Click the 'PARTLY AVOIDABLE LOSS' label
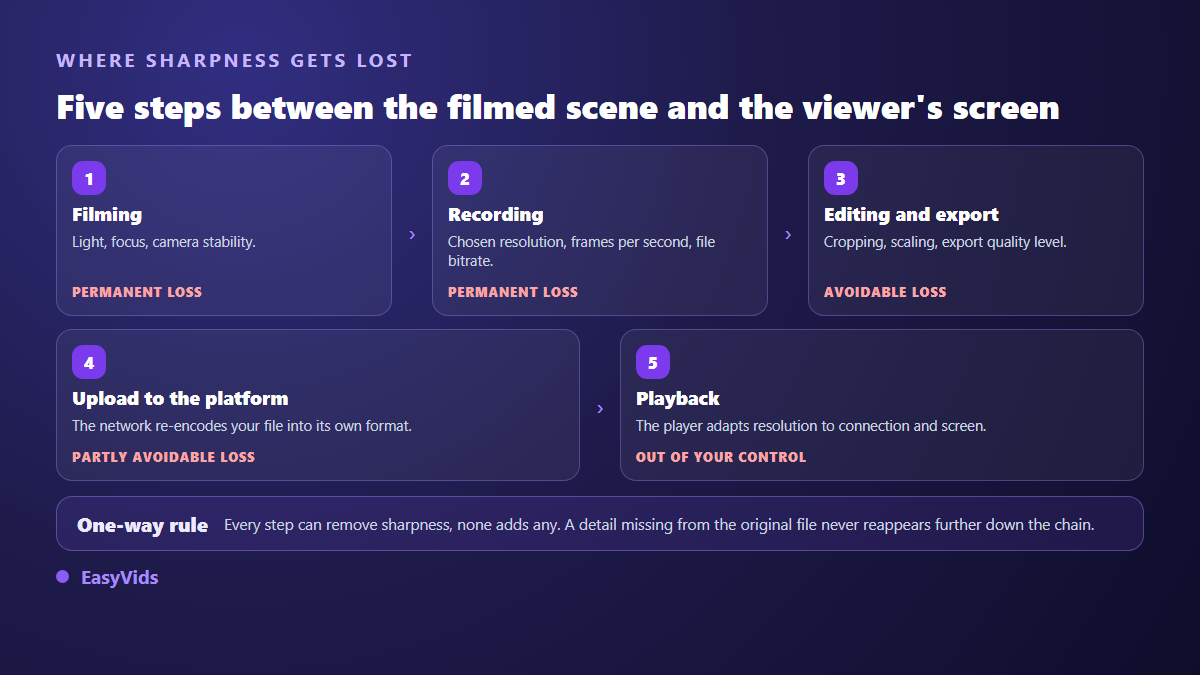The height and width of the screenshot is (675, 1200). [164, 457]
